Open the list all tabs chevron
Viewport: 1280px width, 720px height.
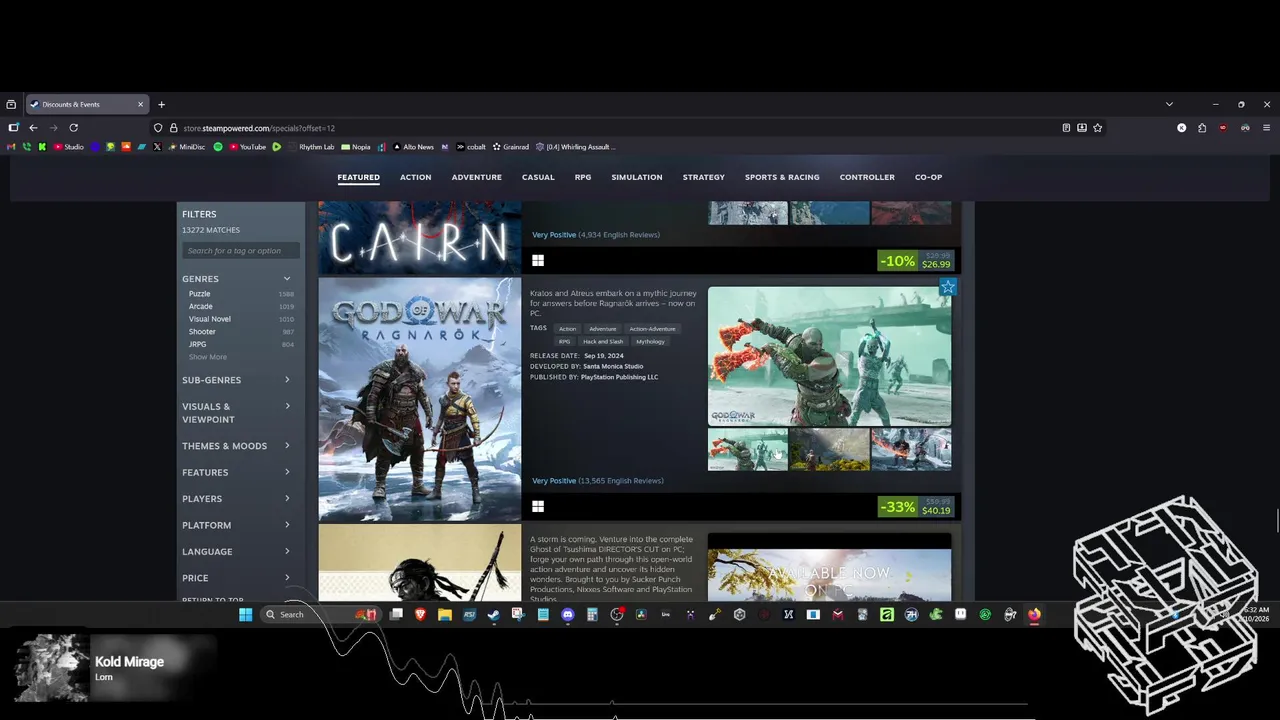pyautogui.click(x=1169, y=104)
